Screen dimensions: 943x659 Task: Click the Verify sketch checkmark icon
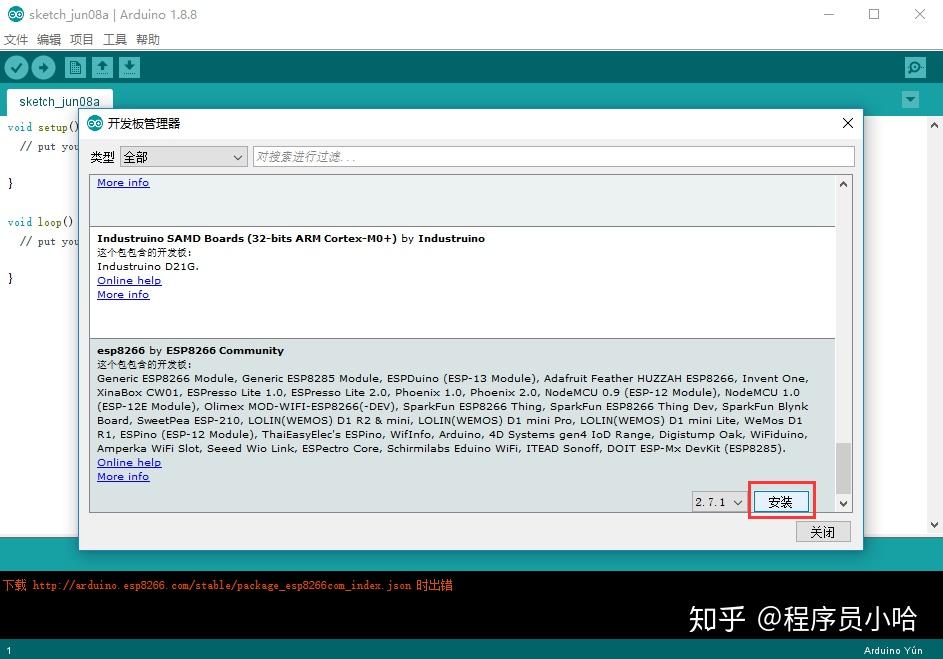16,67
